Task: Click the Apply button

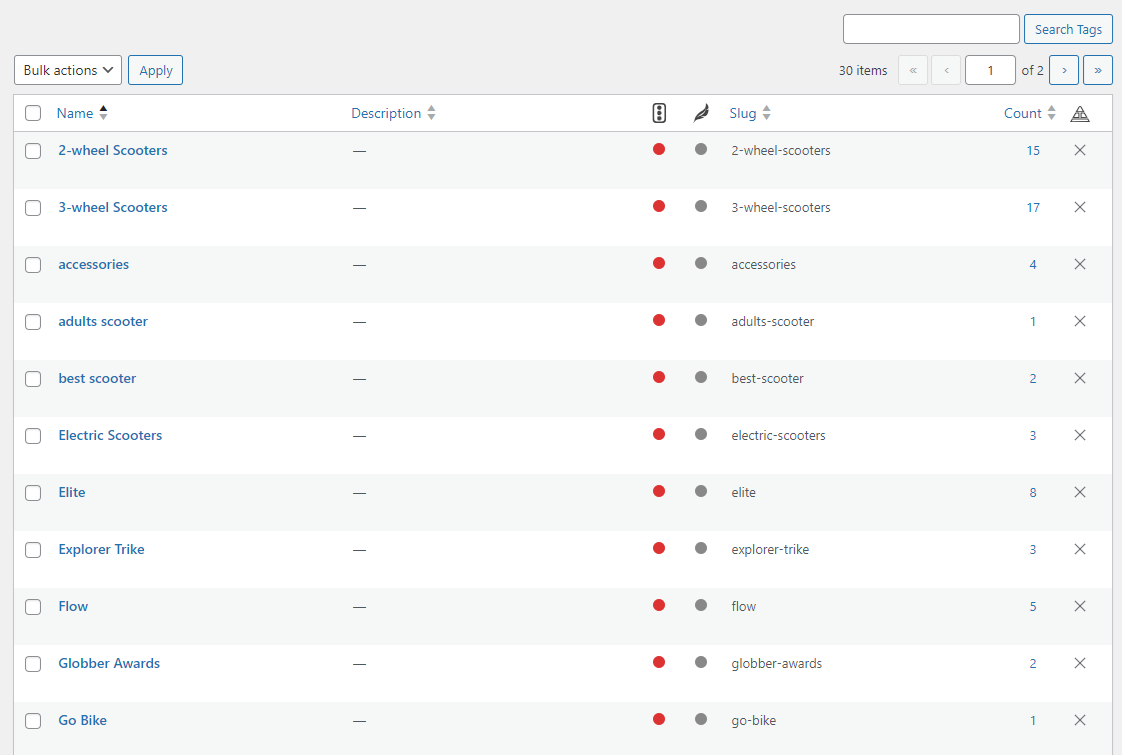Action: 155,70
